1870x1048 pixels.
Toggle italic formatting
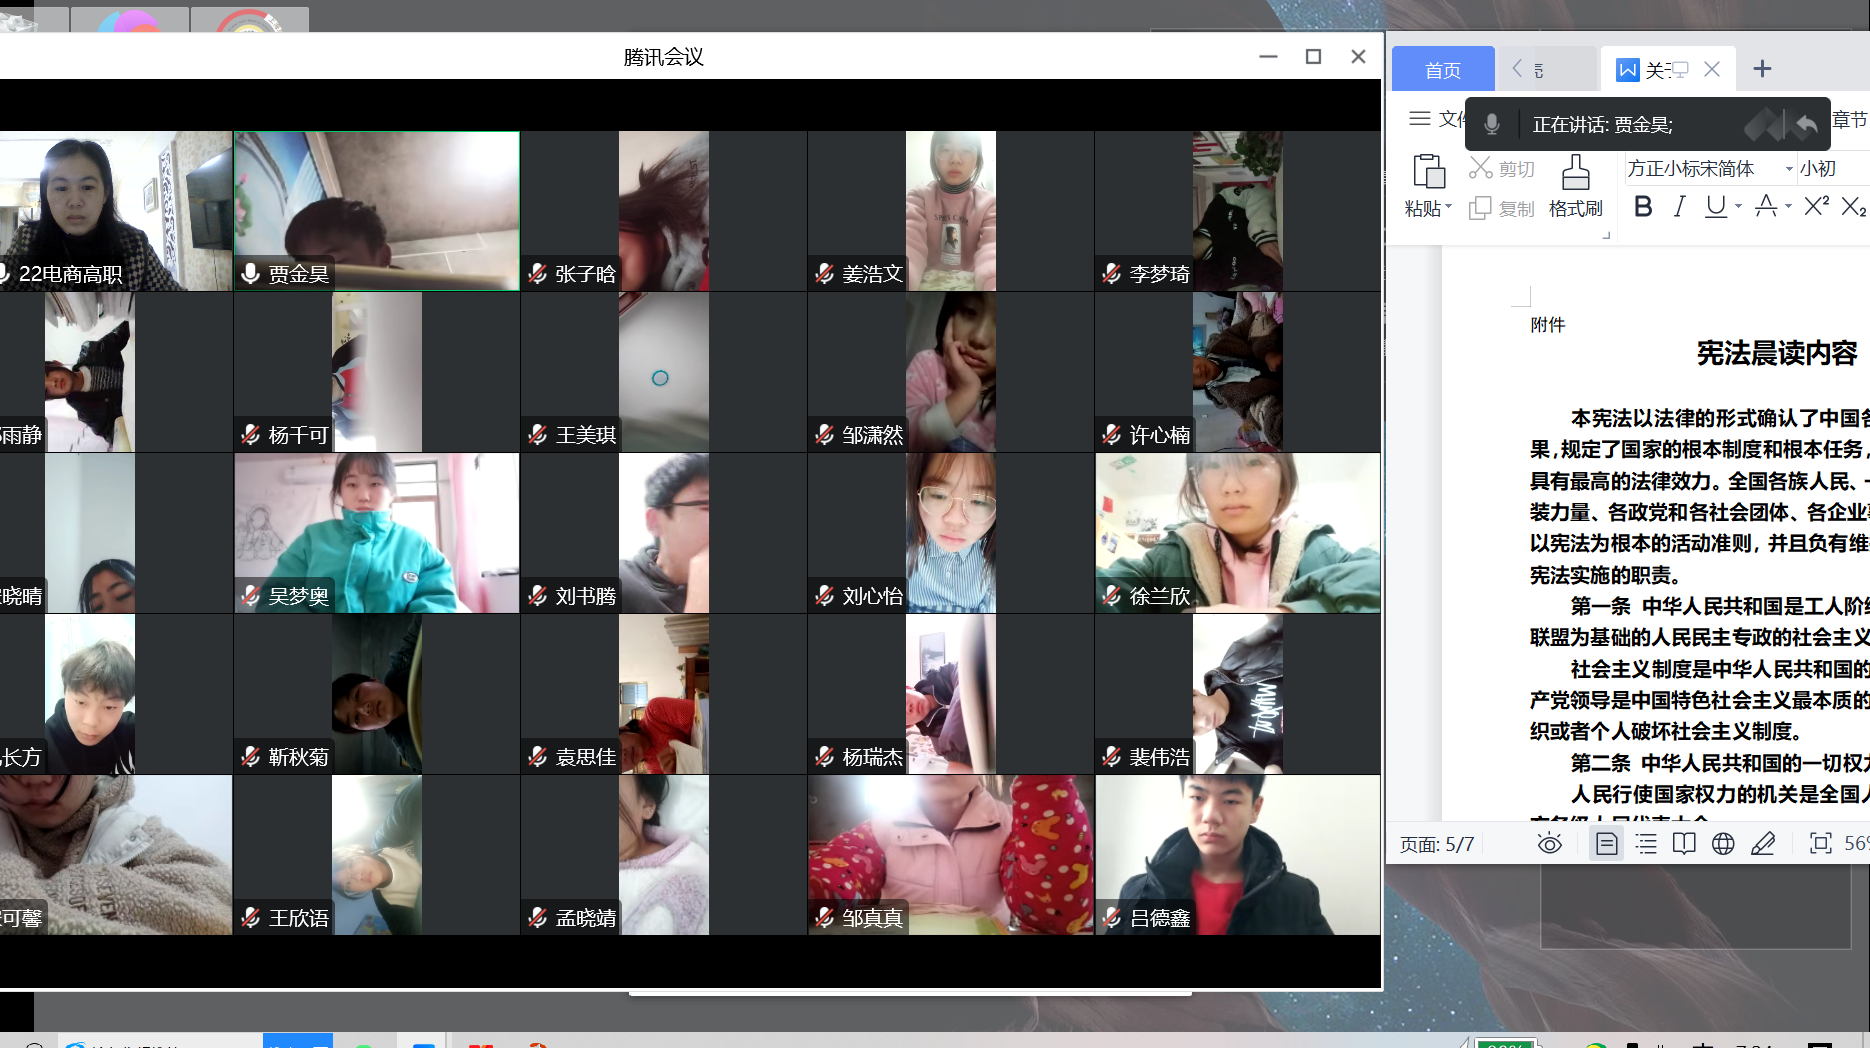pos(1679,207)
